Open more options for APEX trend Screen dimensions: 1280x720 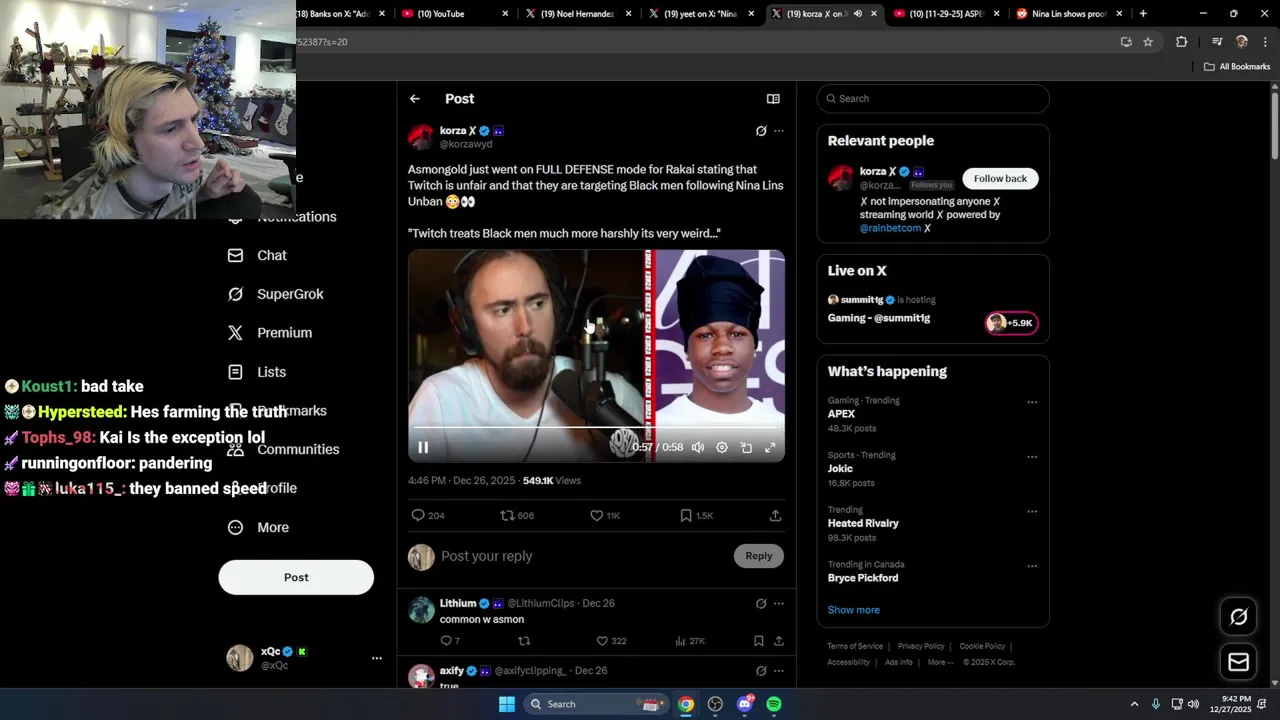tap(1032, 403)
